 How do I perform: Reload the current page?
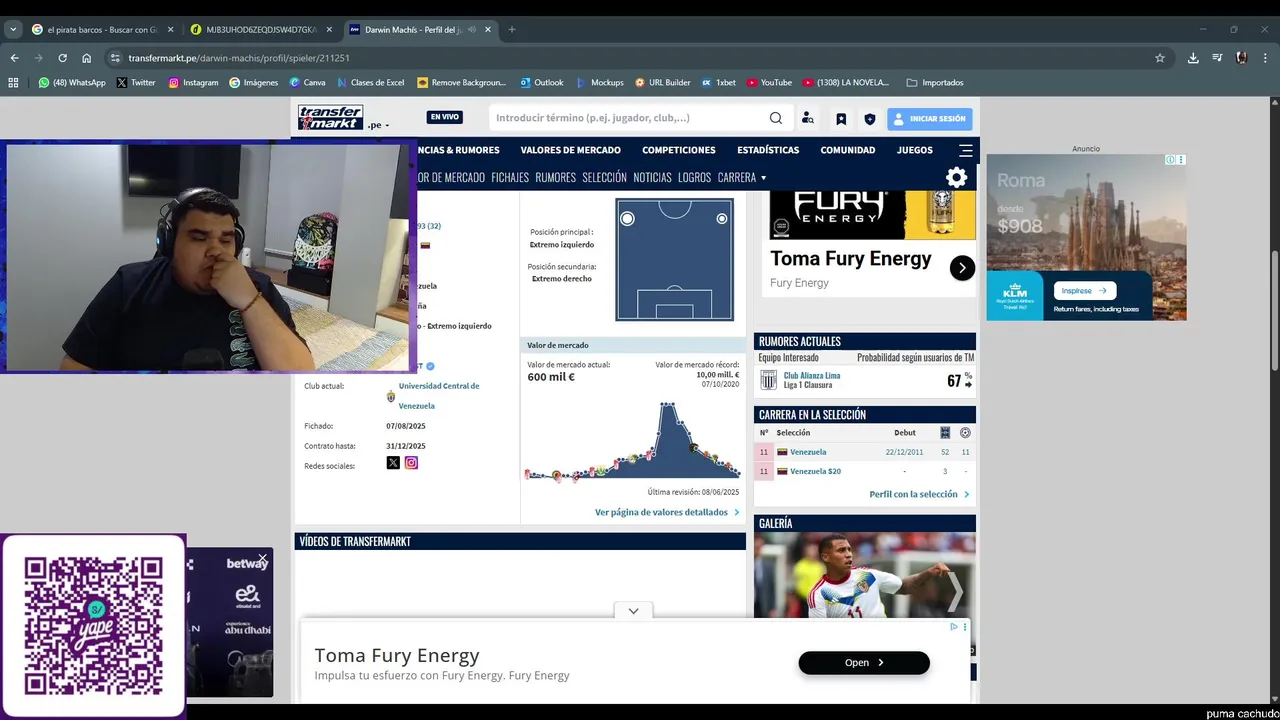point(63,58)
